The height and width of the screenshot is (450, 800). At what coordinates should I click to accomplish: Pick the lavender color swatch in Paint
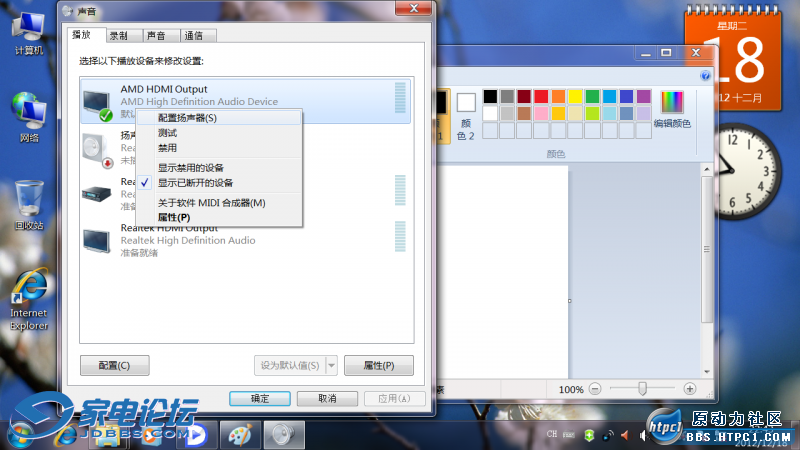(644, 113)
